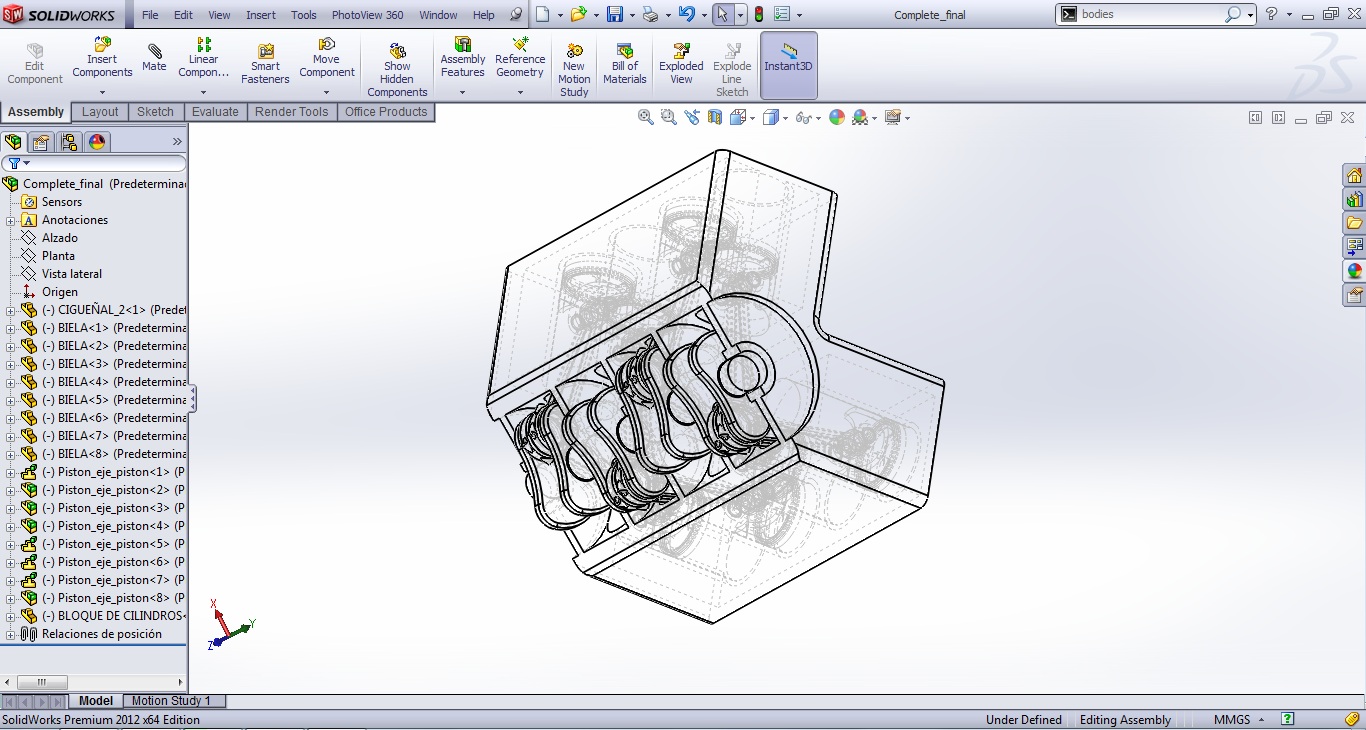The image size is (1366, 730).
Task: Click the status bar quick tips help icon
Action: pyautogui.click(x=1288, y=719)
